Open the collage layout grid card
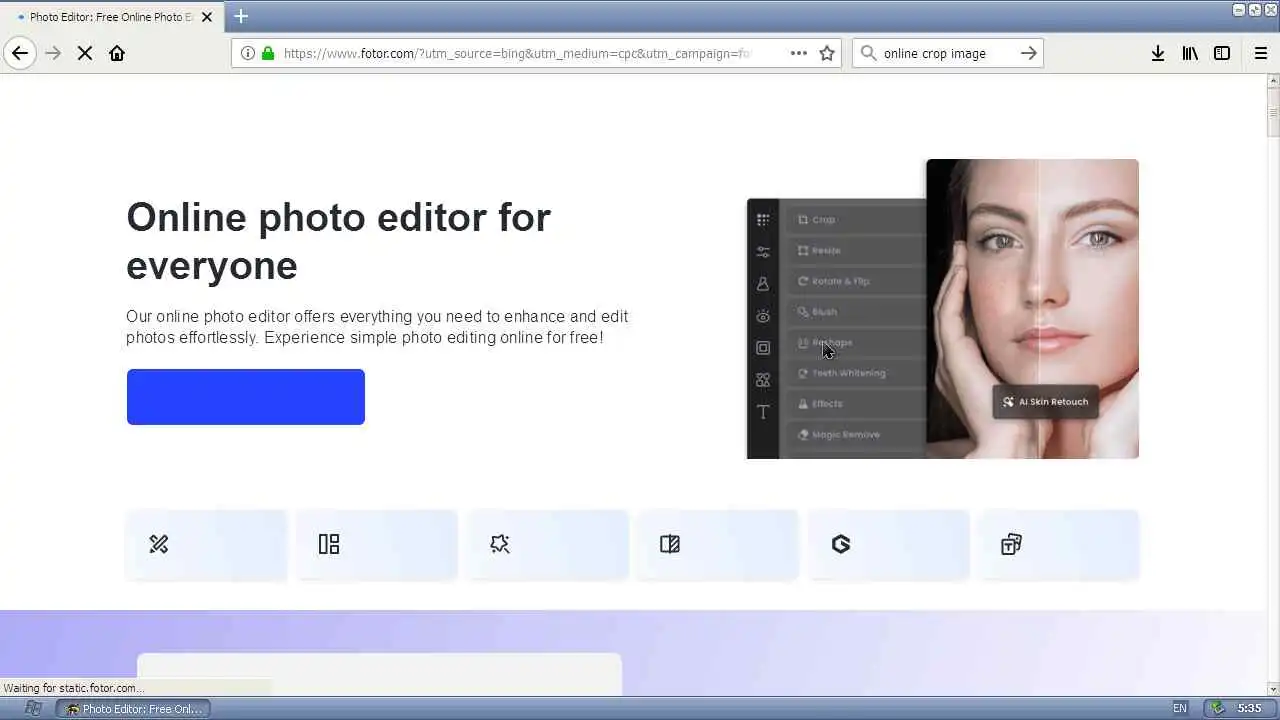Screen dimensions: 1280x720 (377, 544)
